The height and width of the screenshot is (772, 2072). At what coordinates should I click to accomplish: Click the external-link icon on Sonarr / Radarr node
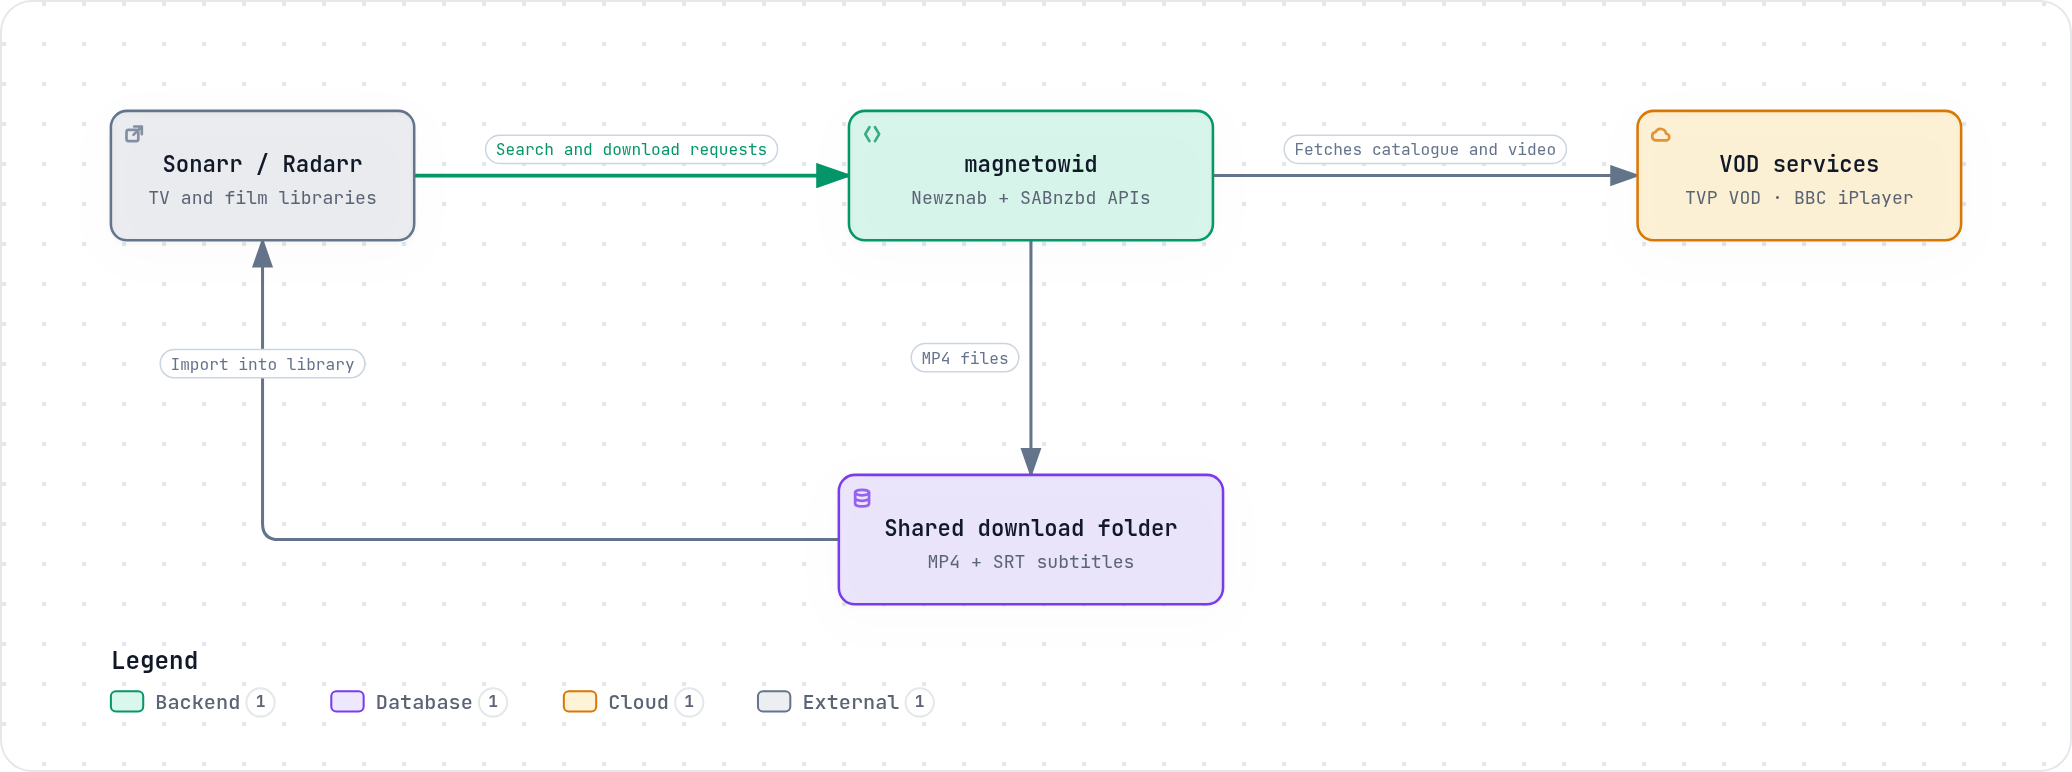pyautogui.click(x=134, y=134)
